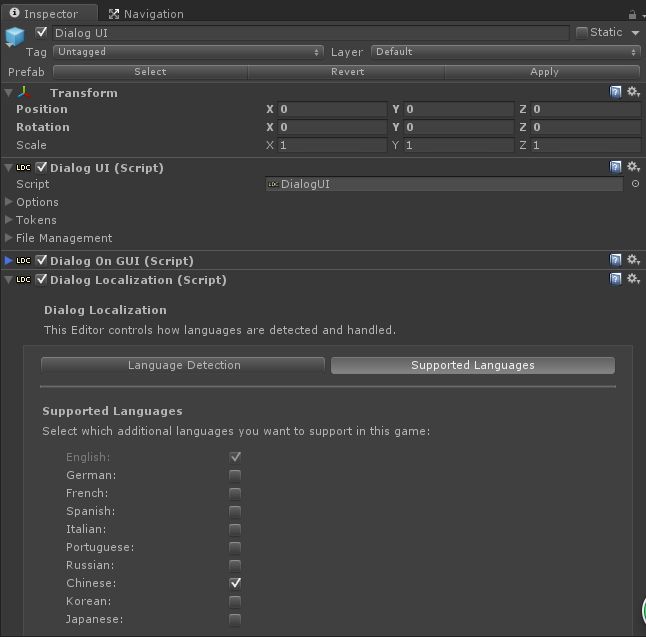The width and height of the screenshot is (646, 637).
Task: Toggle the Static checkbox
Action: (x=582, y=33)
